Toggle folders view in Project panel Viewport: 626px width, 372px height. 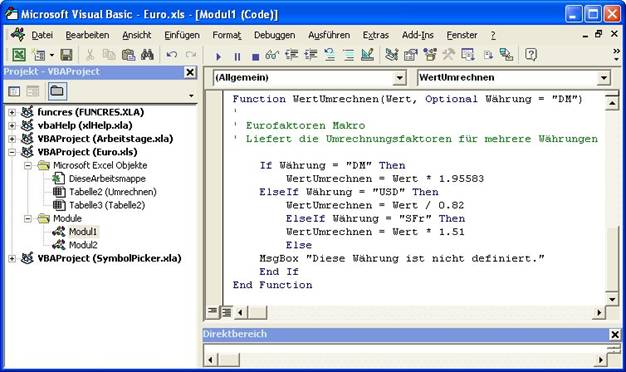[x=57, y=91]
